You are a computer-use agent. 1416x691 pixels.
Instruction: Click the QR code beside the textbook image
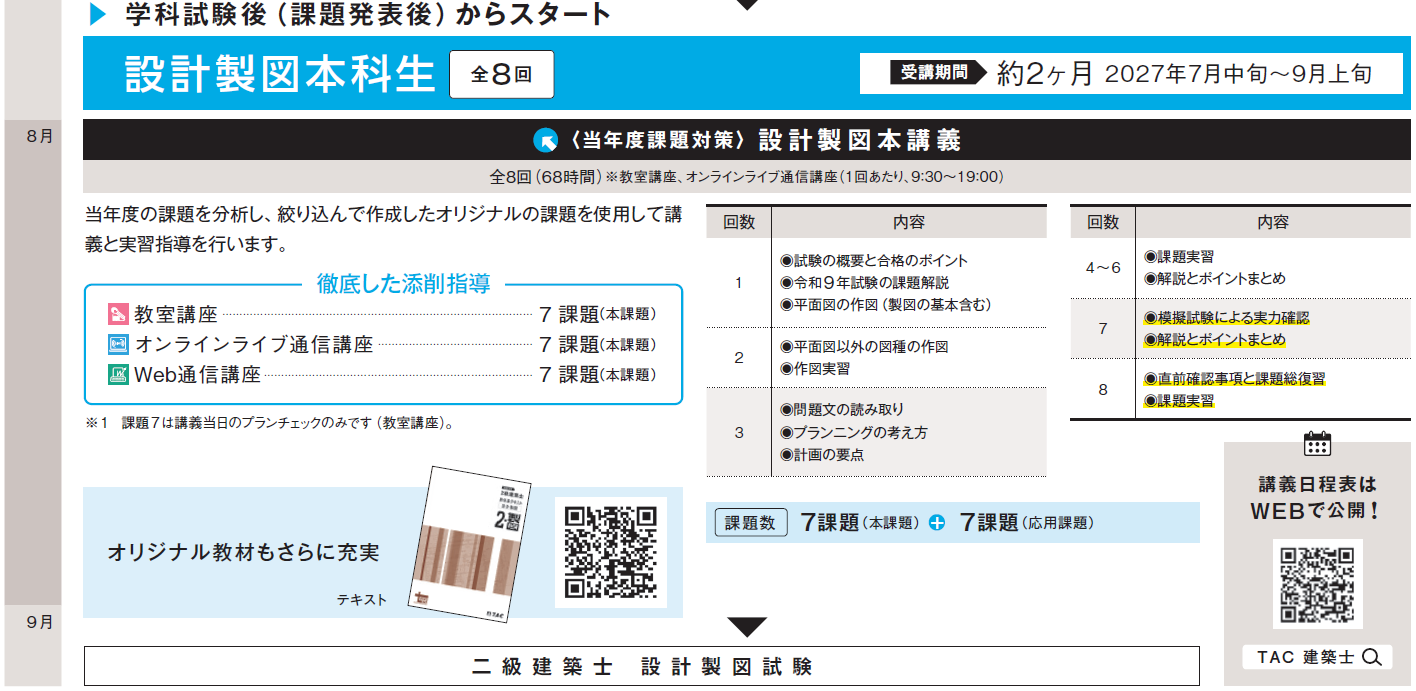pos(611,552)
